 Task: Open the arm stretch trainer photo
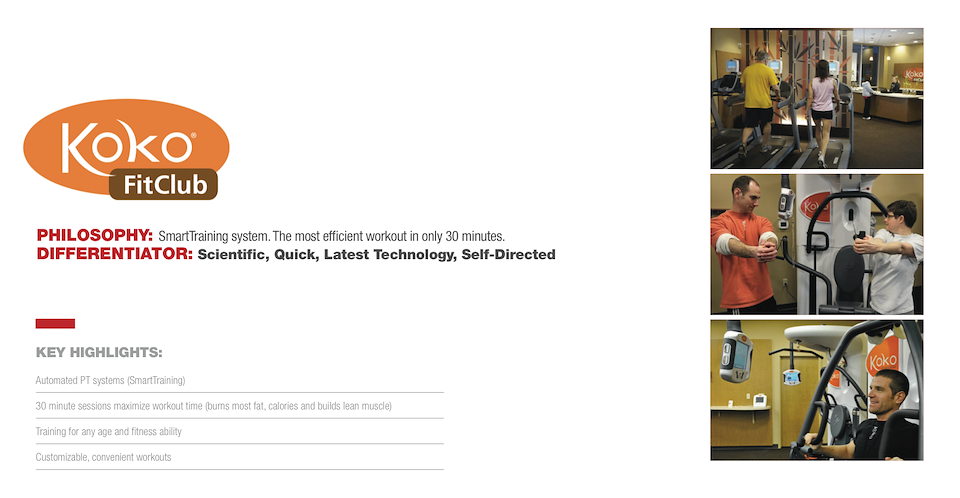click(817, 244)
